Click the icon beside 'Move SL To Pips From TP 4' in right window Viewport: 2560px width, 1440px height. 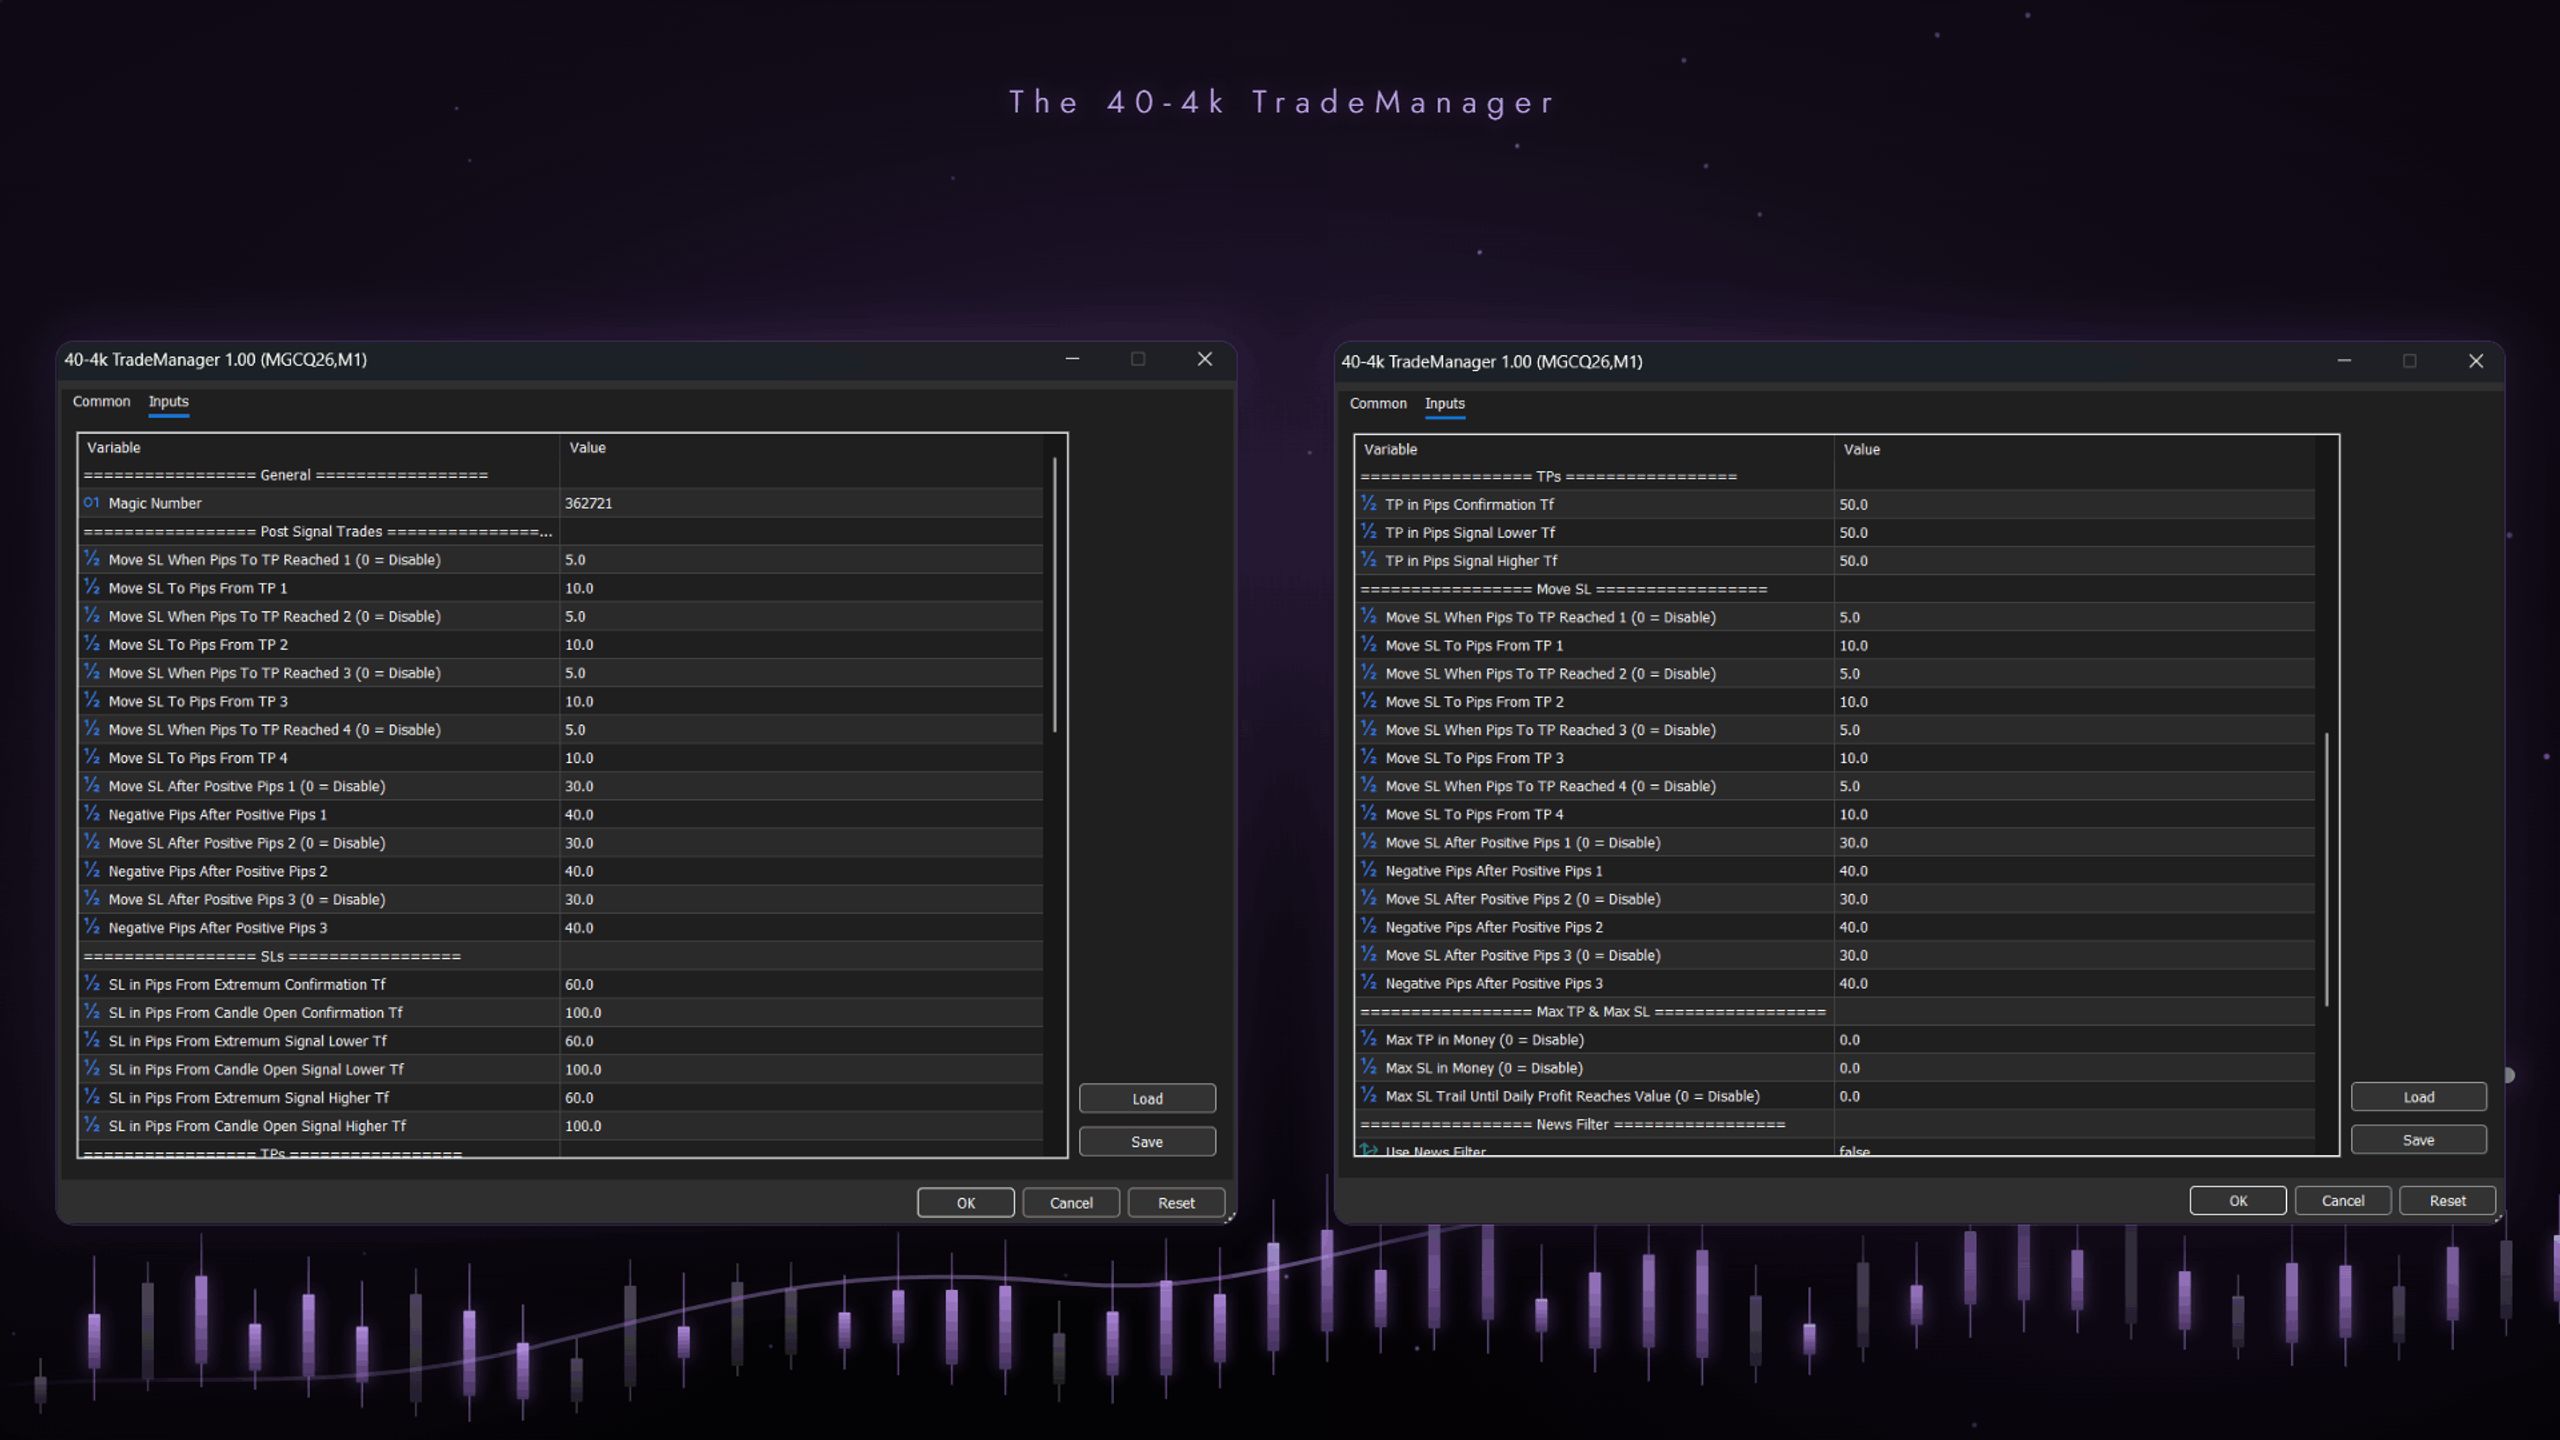[1369, 815]
